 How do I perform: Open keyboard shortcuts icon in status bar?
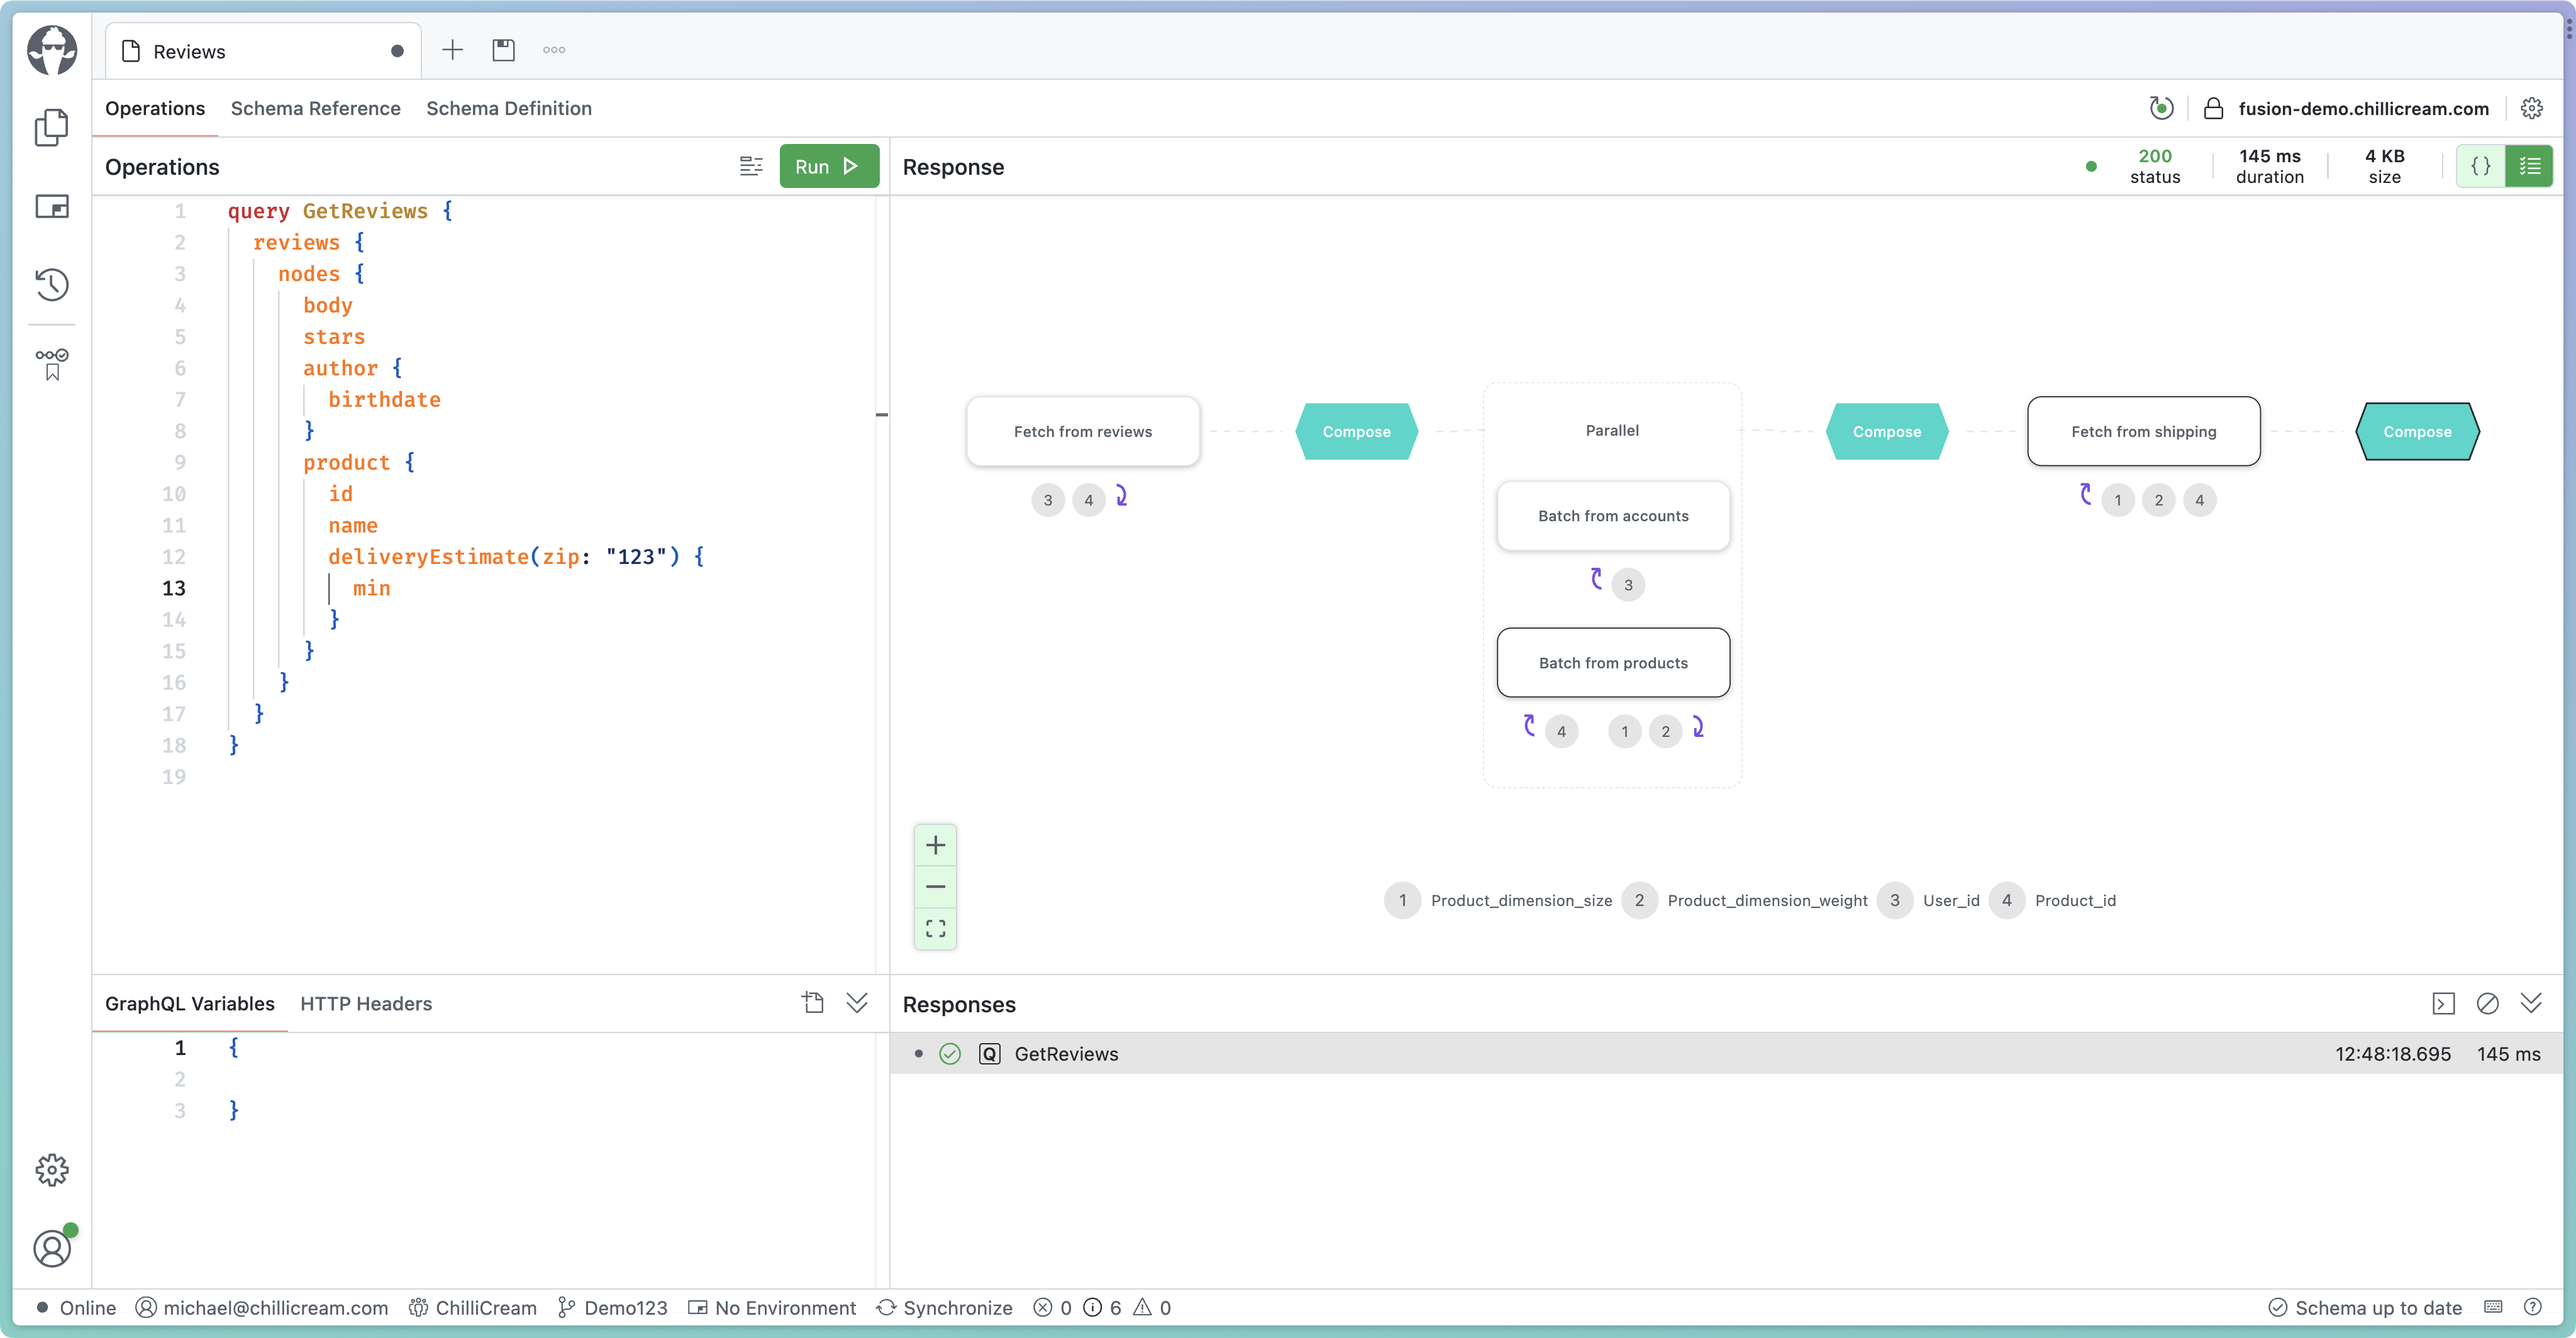pyautogui.click(x=2493, y=1307)
